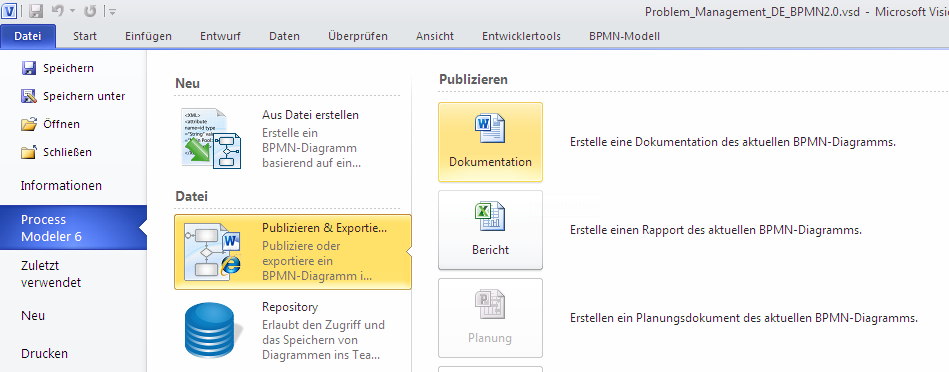The image size is (949, 372).
Task: Click description 'Publiziere oder exportiere ein BPMN-Diagramm'
Action: [317, 261]
